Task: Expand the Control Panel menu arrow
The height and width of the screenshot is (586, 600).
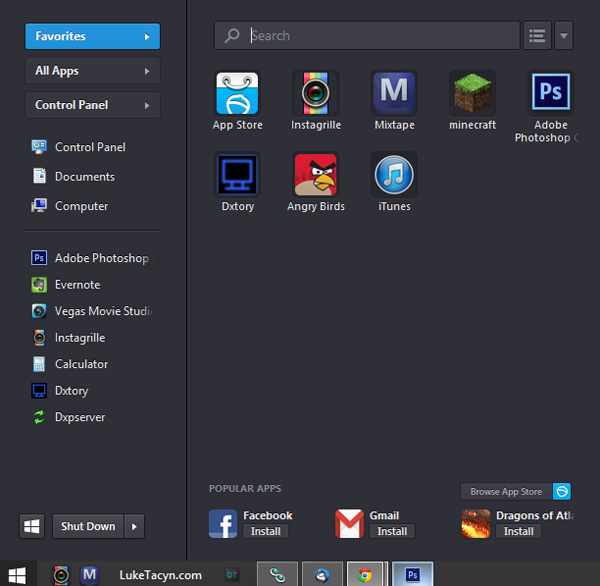Action: 147,105
